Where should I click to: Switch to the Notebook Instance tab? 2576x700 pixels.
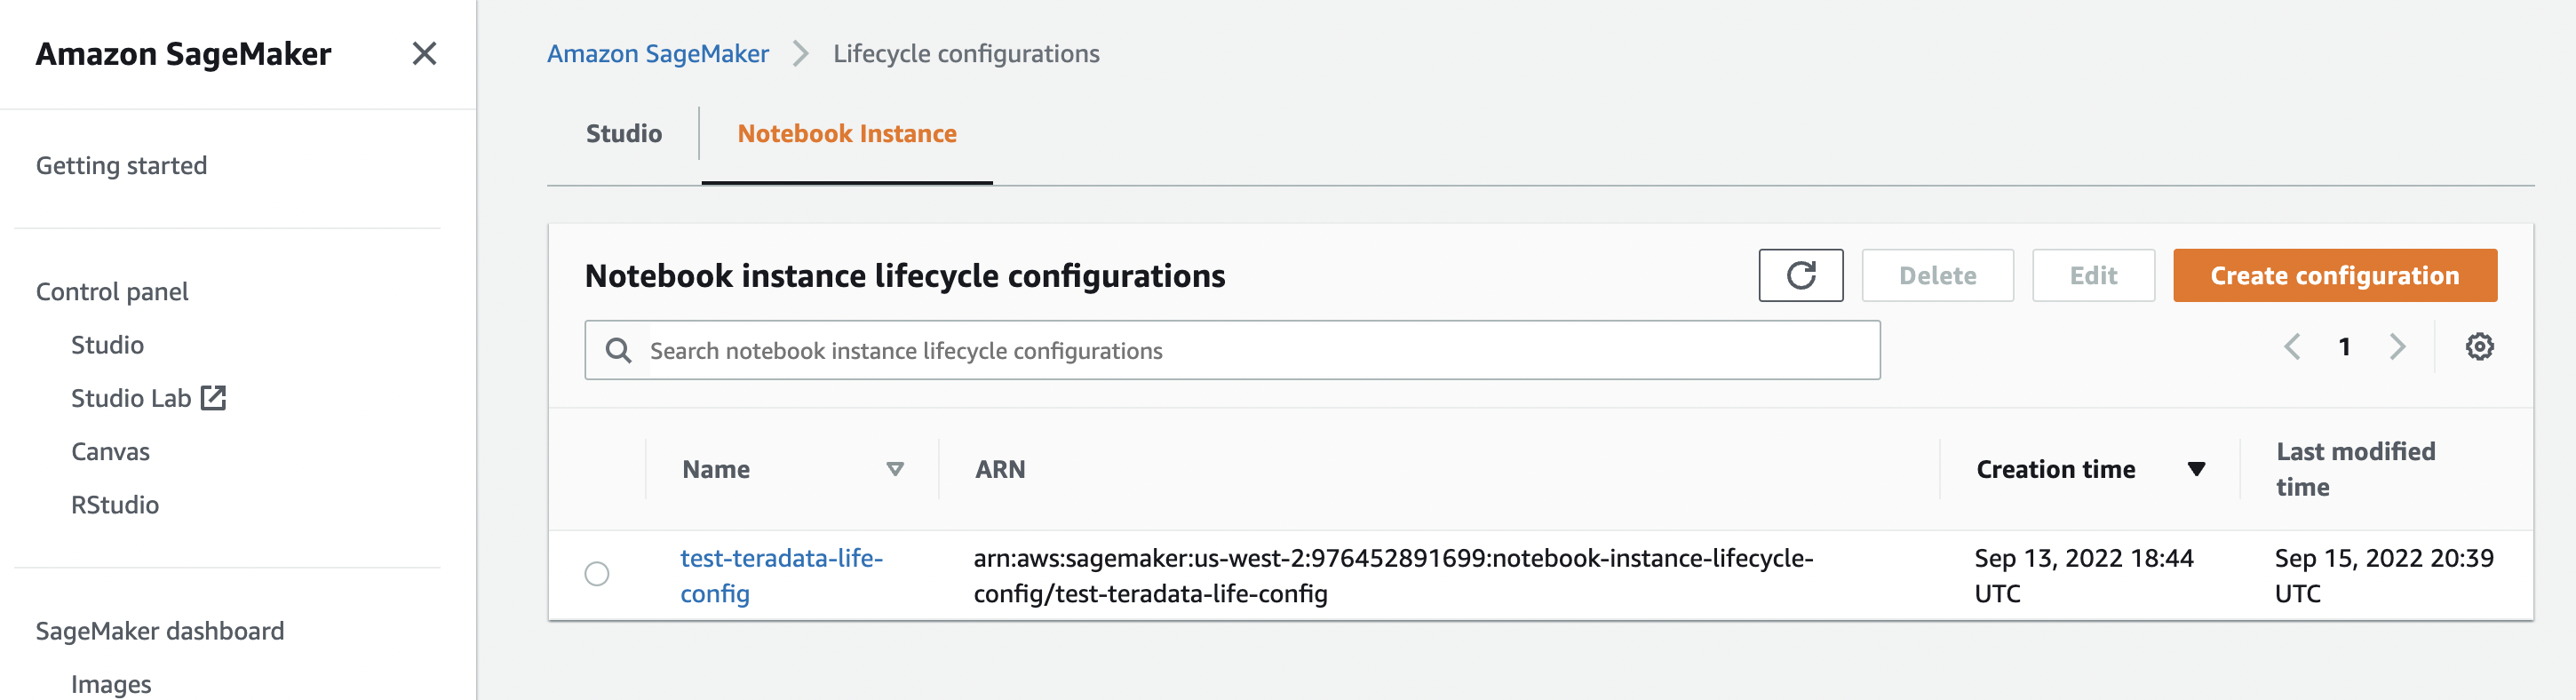point(847,134)
